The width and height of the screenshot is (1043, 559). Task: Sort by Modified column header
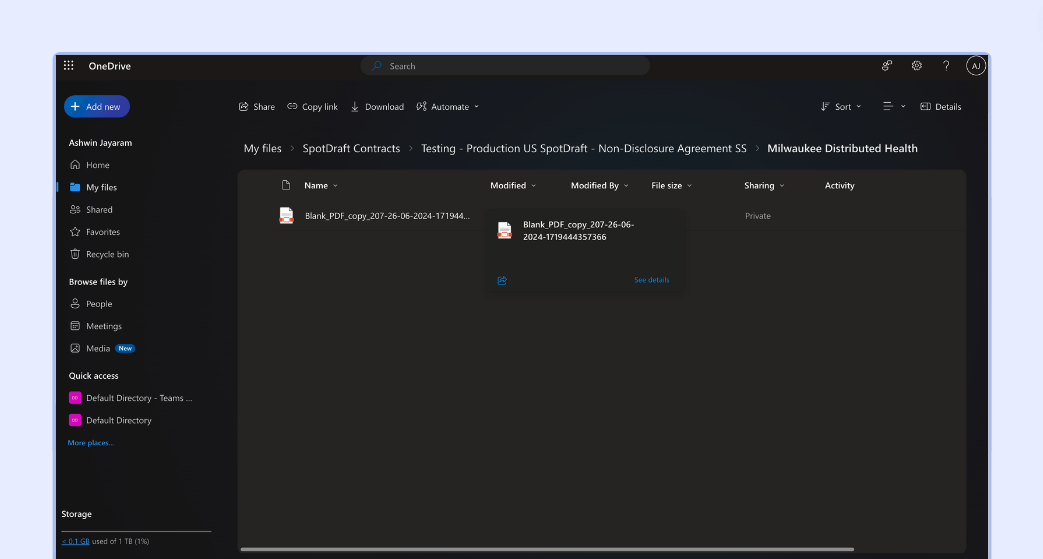coord(508,185)
